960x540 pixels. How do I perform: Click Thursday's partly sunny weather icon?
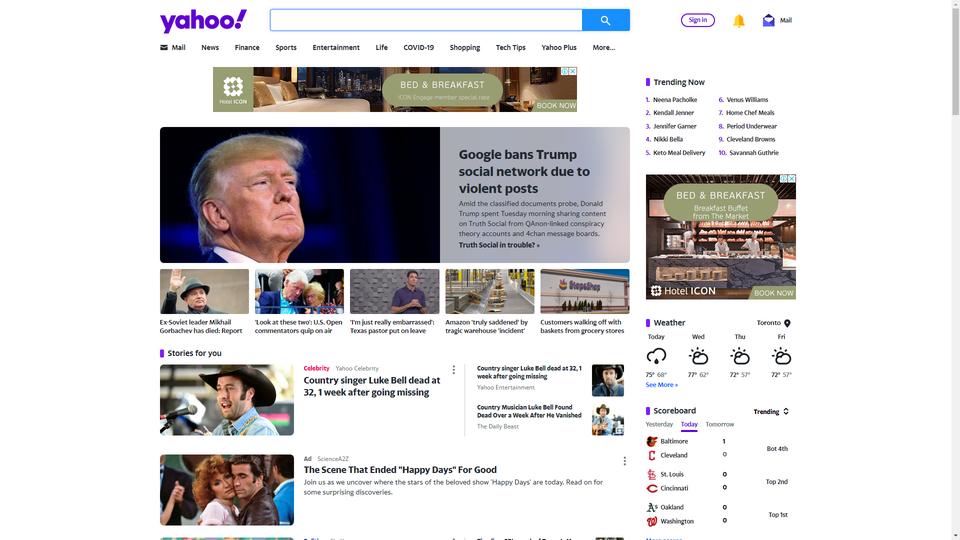(740, 356)
